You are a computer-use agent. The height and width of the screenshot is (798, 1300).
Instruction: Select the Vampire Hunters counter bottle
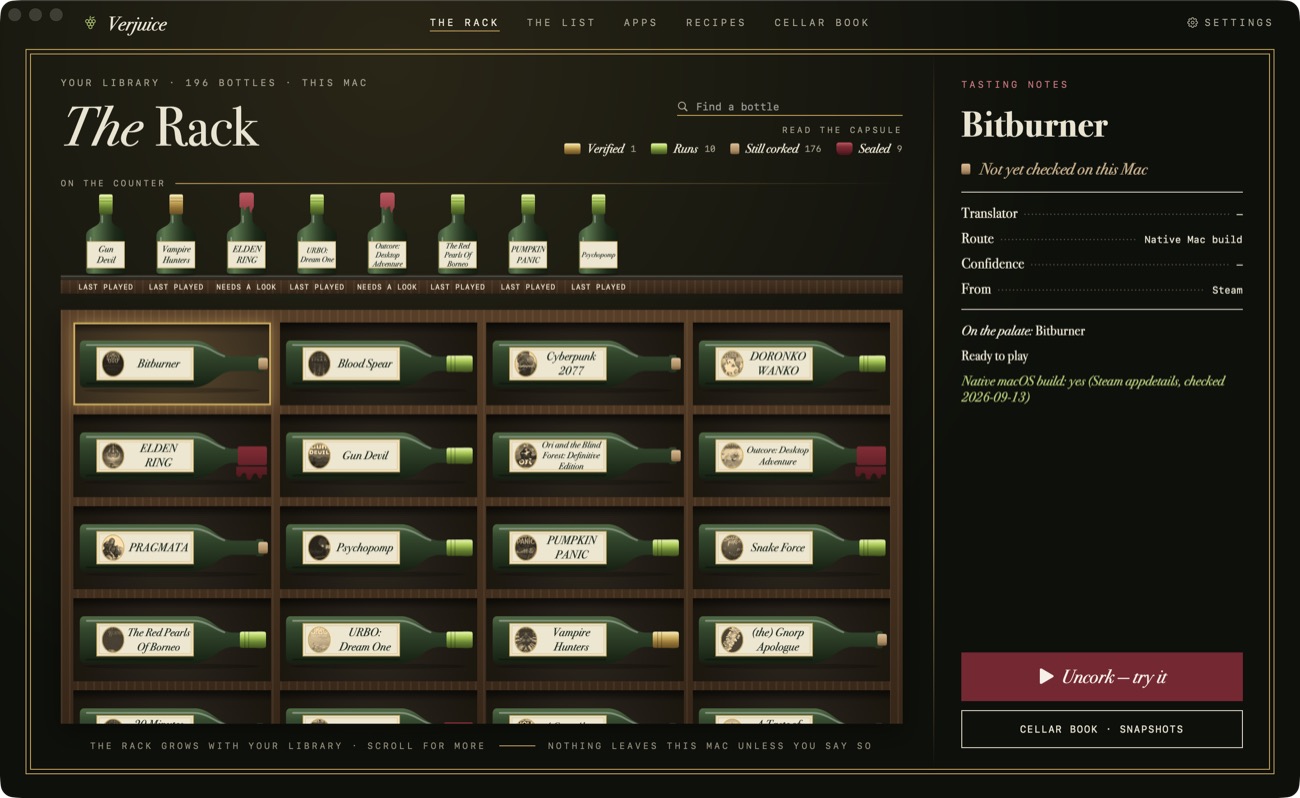(x=176, y=233)
